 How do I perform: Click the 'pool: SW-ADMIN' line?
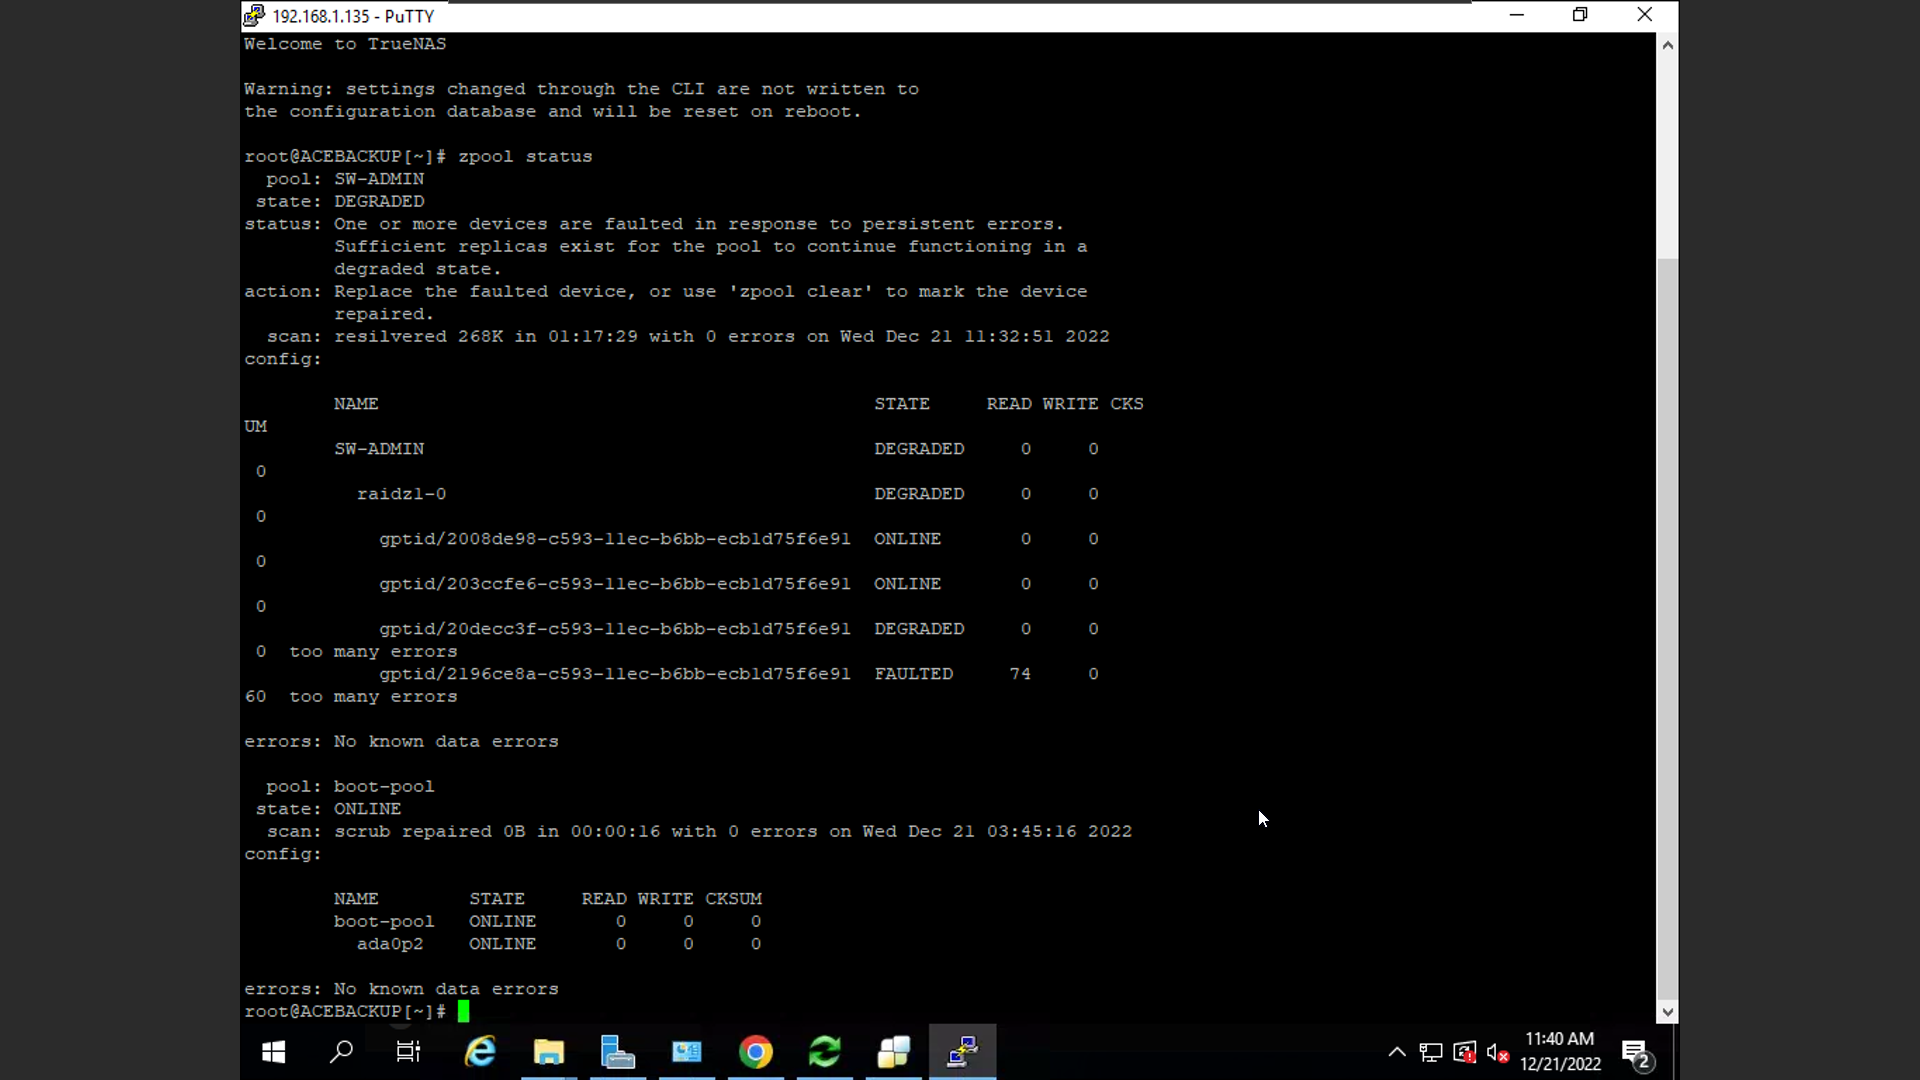tap(345, 179)
